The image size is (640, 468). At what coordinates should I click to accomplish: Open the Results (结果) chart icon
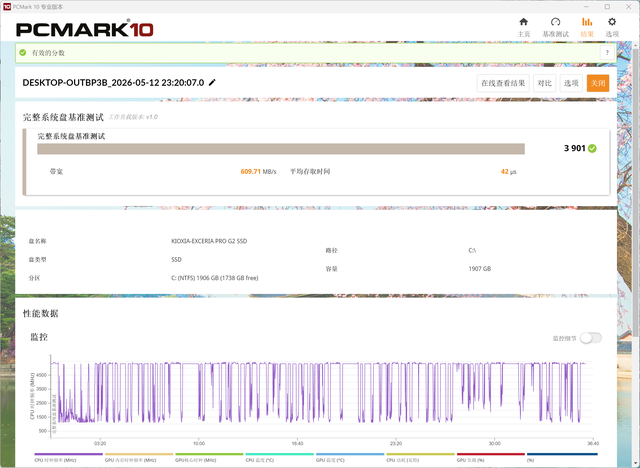pos(587,22)
